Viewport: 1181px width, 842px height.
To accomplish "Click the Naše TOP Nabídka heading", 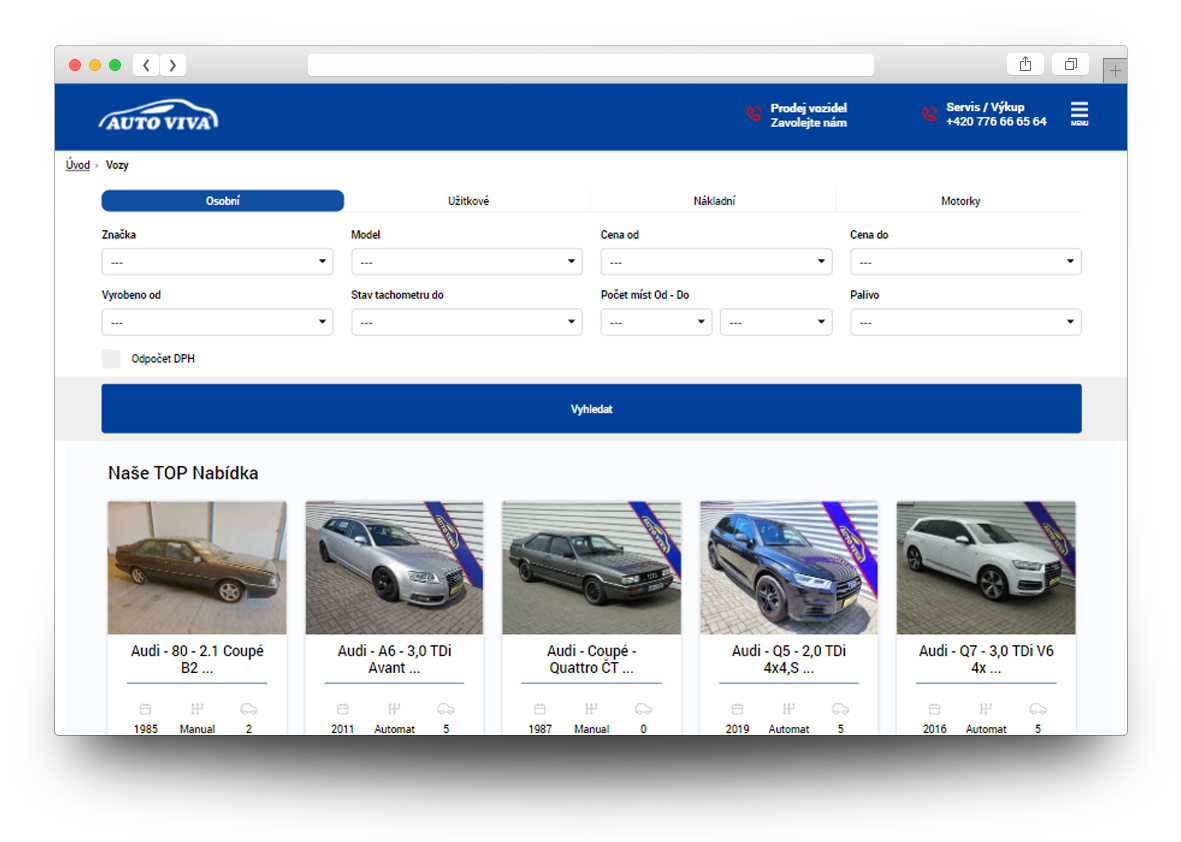I will click(183, 473).
